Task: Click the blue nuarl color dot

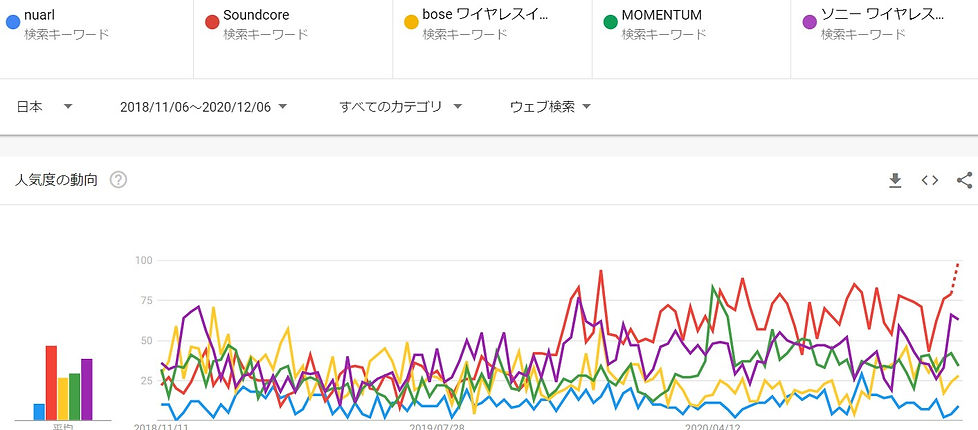Action: tap(13, 22)
